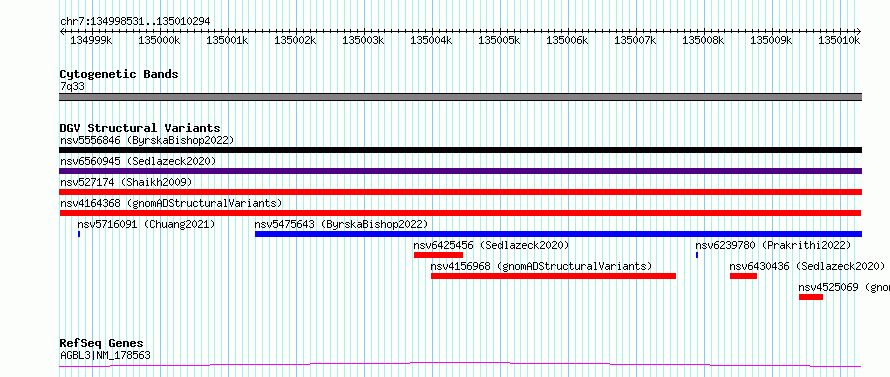Click the AGBL3|NM_178563 gene label
The image size is (890, 377).
(x=106, y=356)
